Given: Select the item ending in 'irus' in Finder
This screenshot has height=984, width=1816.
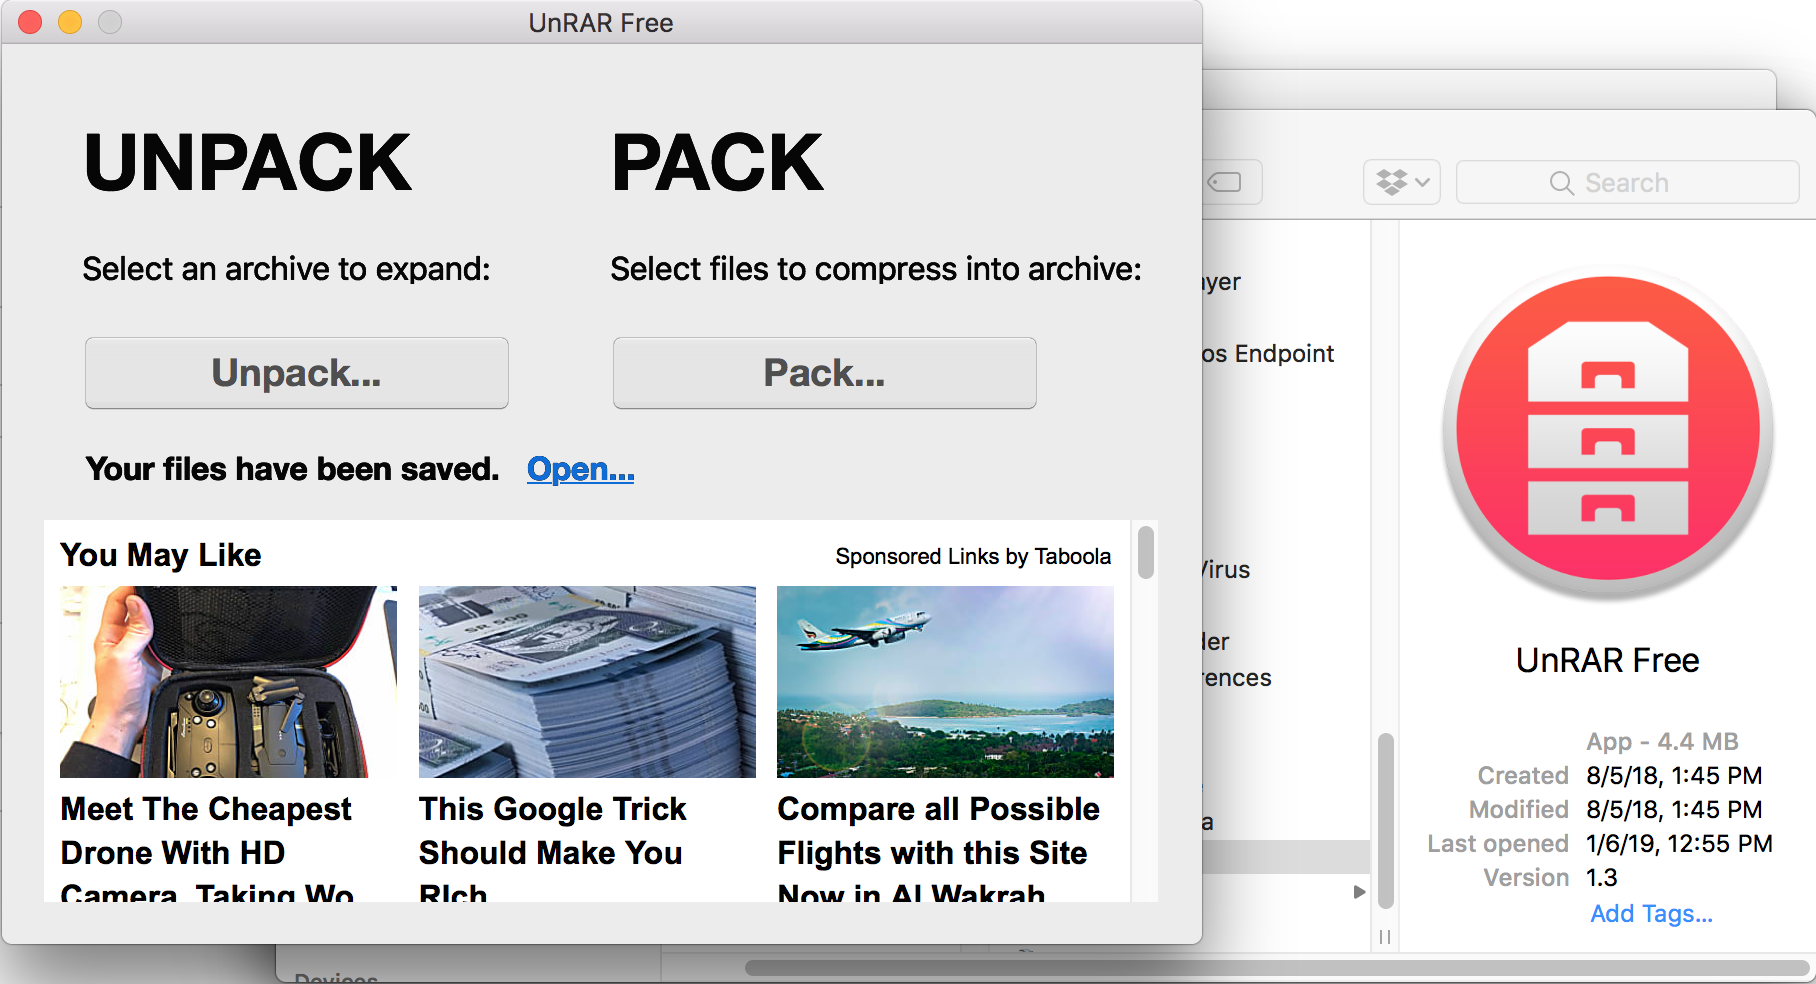Looking at the screenshot, I should point(1226,570).
